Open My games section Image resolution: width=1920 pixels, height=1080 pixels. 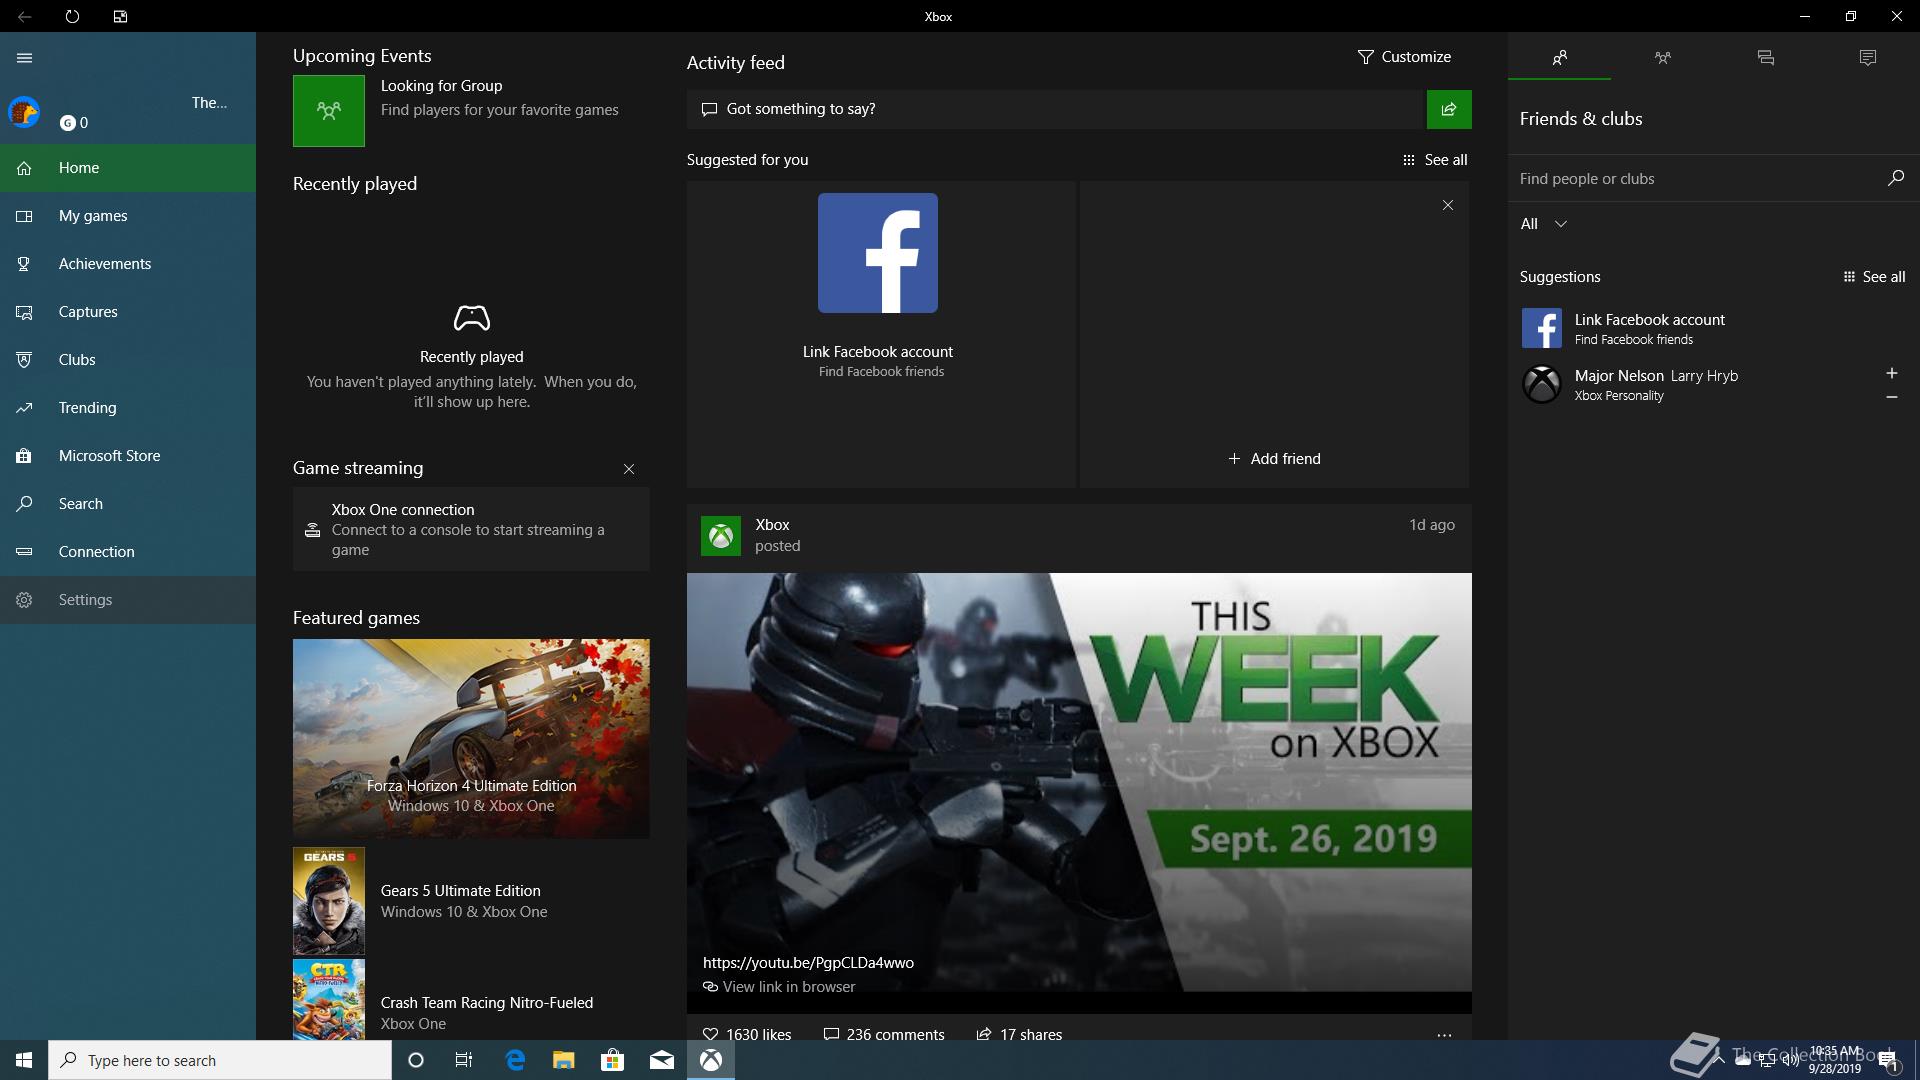pos(128,216)
